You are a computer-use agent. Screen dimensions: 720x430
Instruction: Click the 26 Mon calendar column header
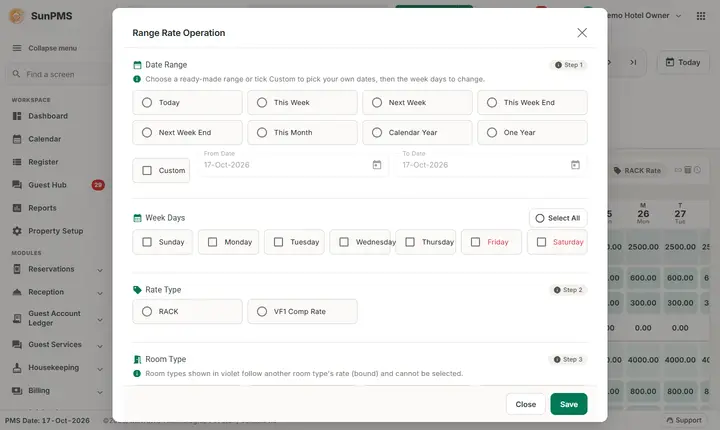643,214
